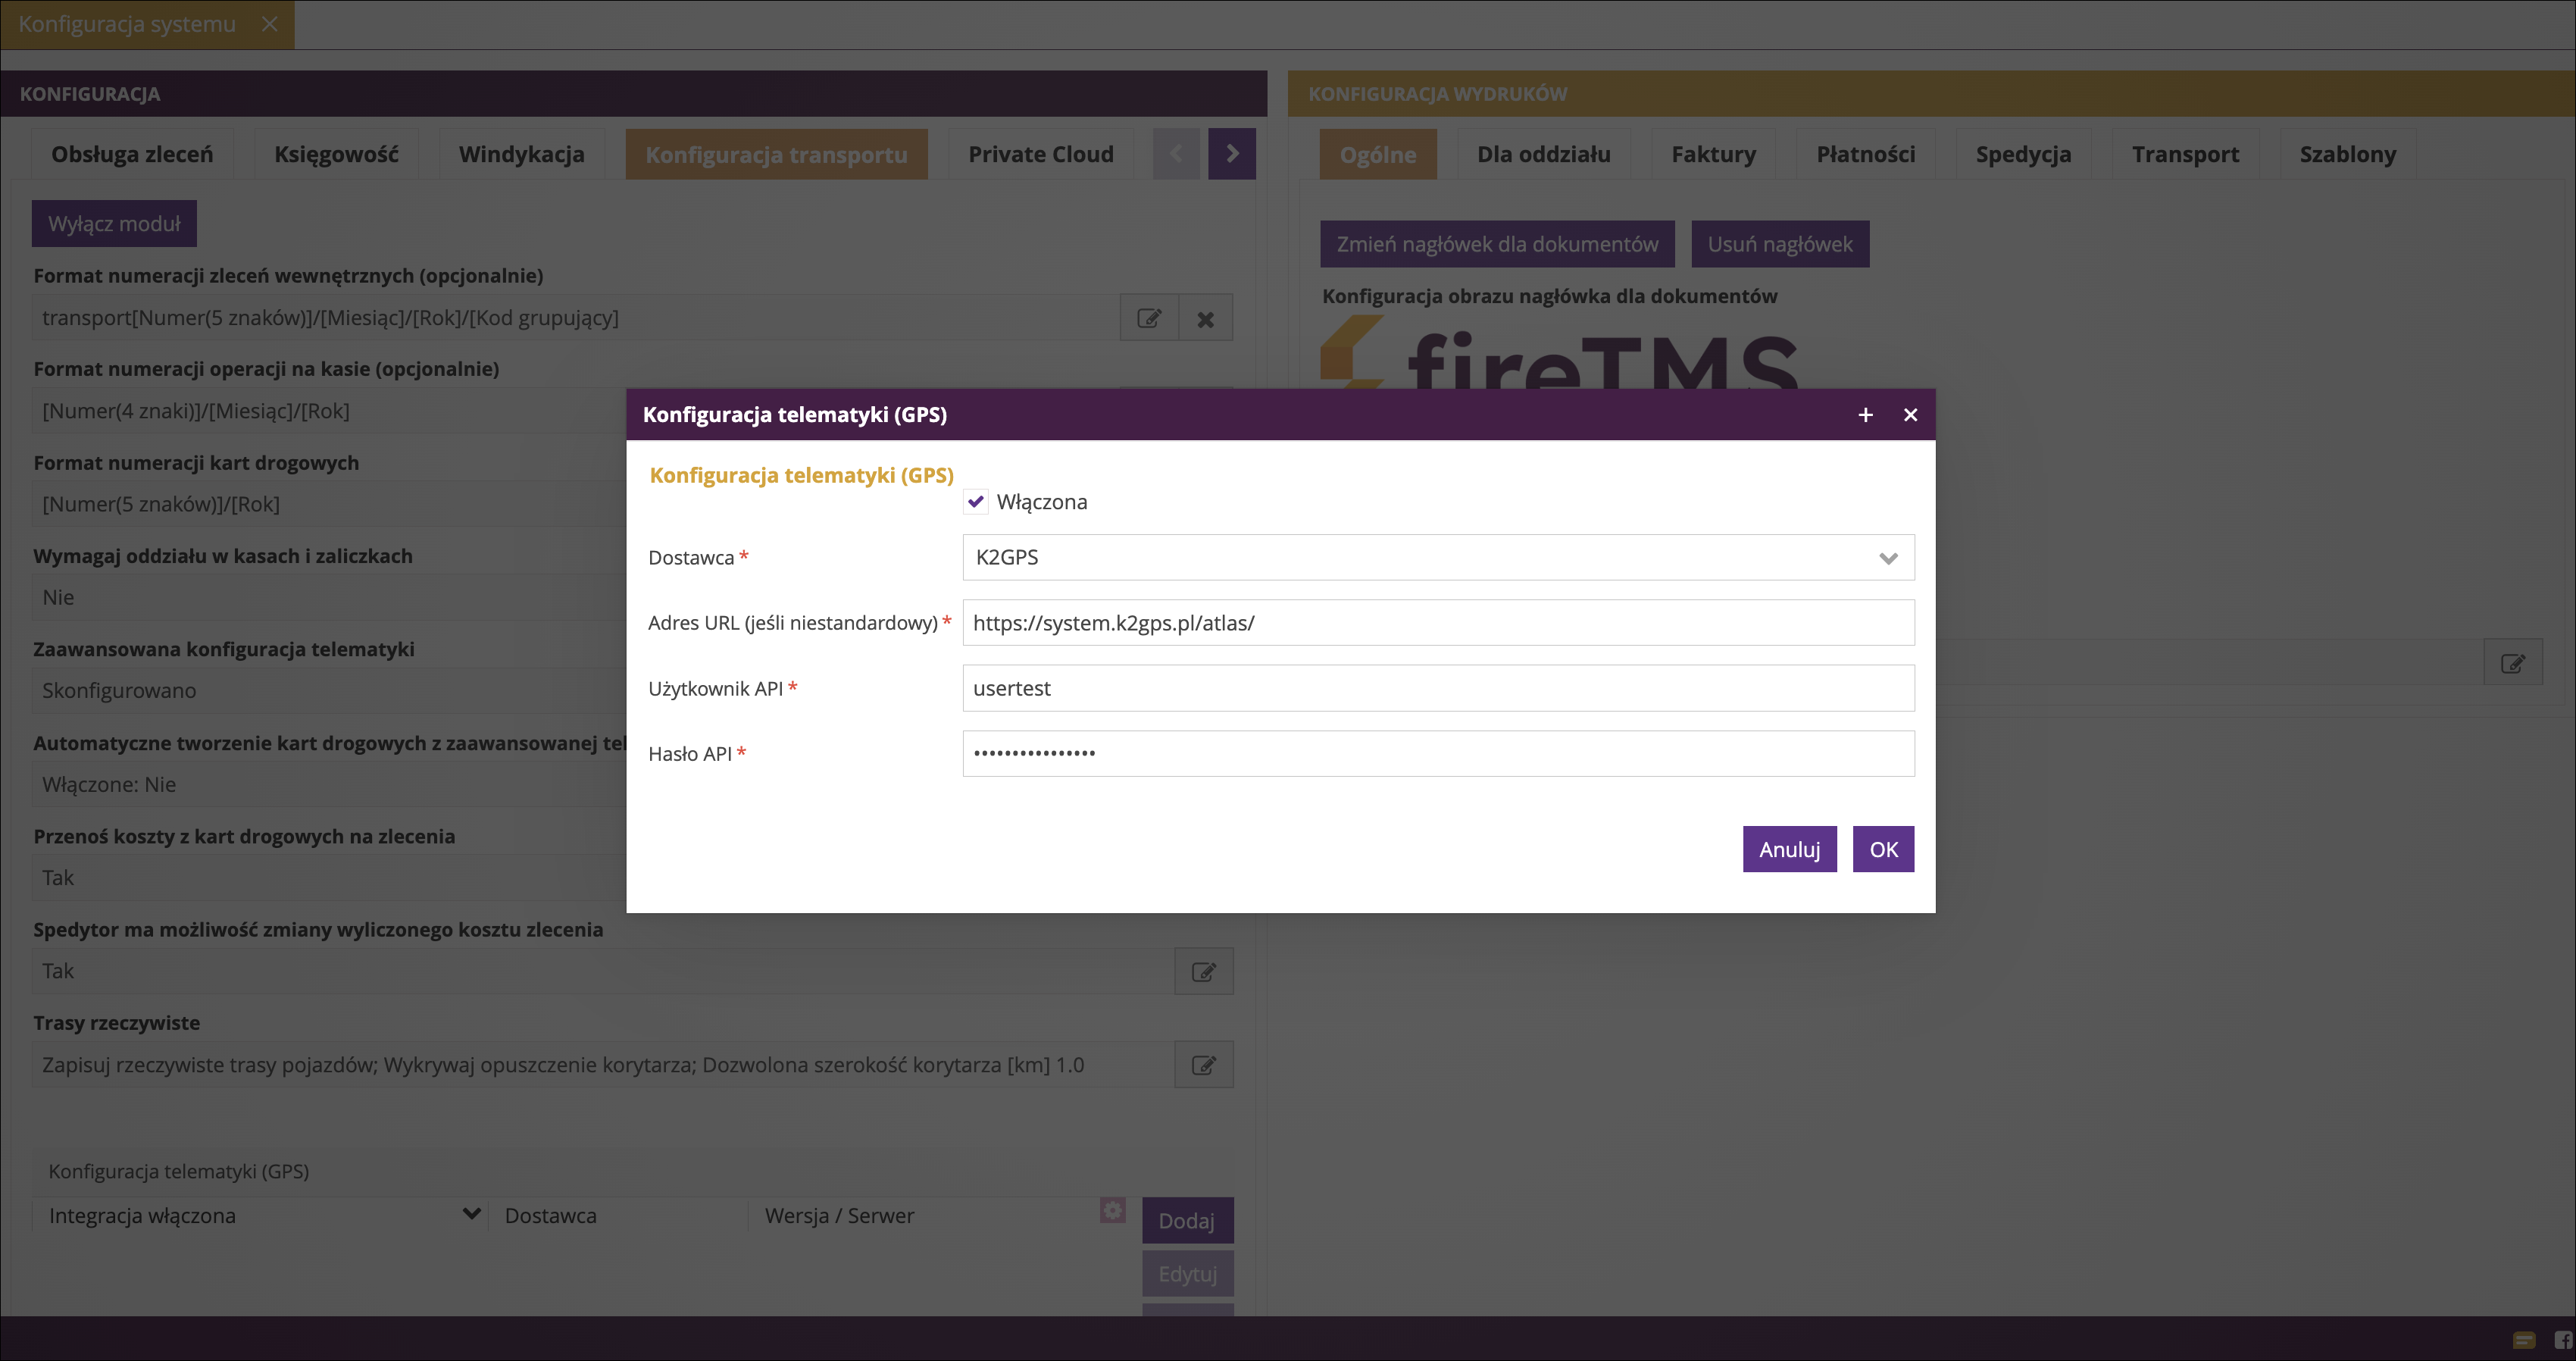2576x1361 pixels.
Task: Click the Usuń nagłówek button
Action: [x=1780, y=244]
